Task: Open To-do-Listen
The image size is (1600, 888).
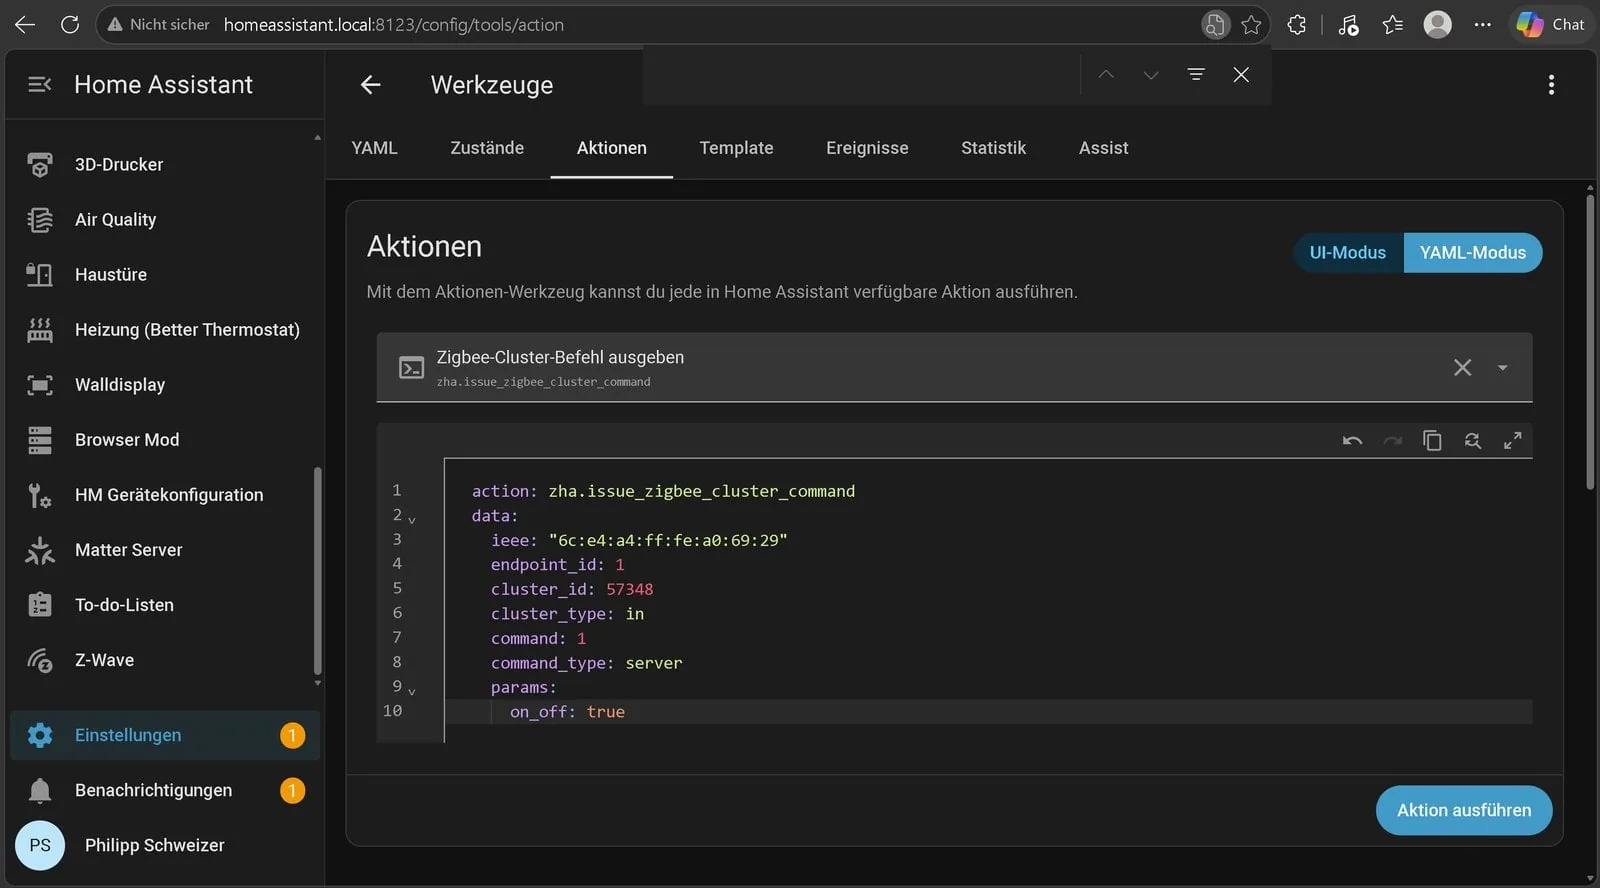Action: tap(165, 604)
